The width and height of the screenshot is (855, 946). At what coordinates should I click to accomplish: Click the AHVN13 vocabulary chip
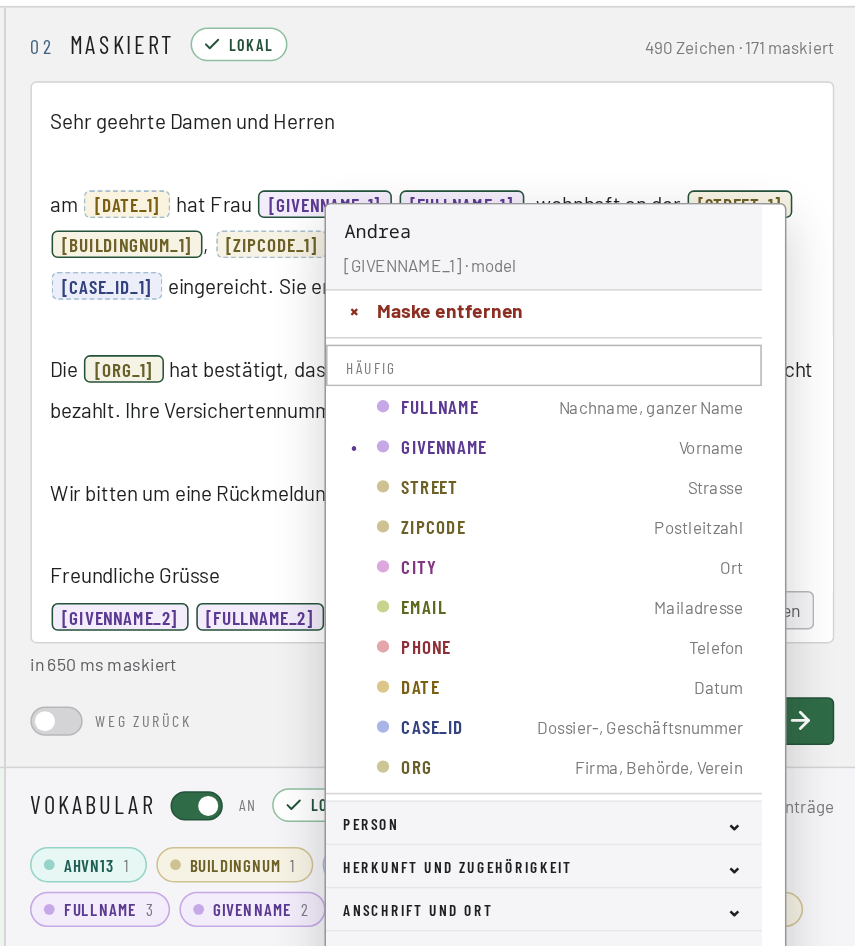point(89,866)
